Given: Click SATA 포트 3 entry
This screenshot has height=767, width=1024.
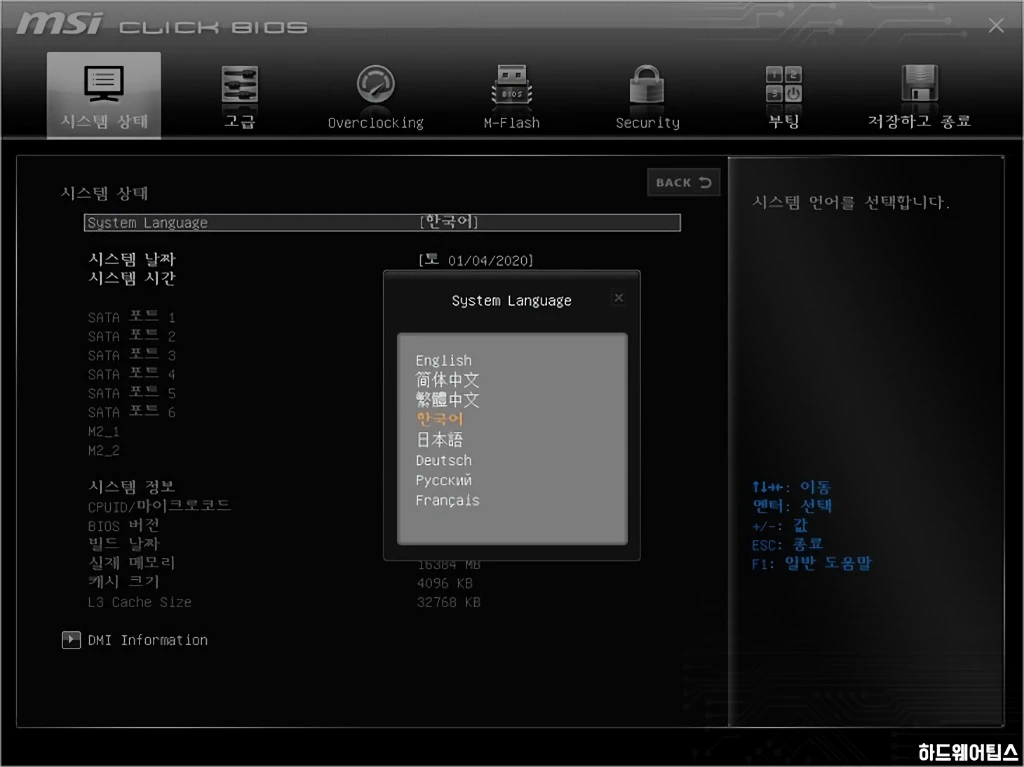Looking at the screenshot, I should pyautogui.click(x=131, y=355).
